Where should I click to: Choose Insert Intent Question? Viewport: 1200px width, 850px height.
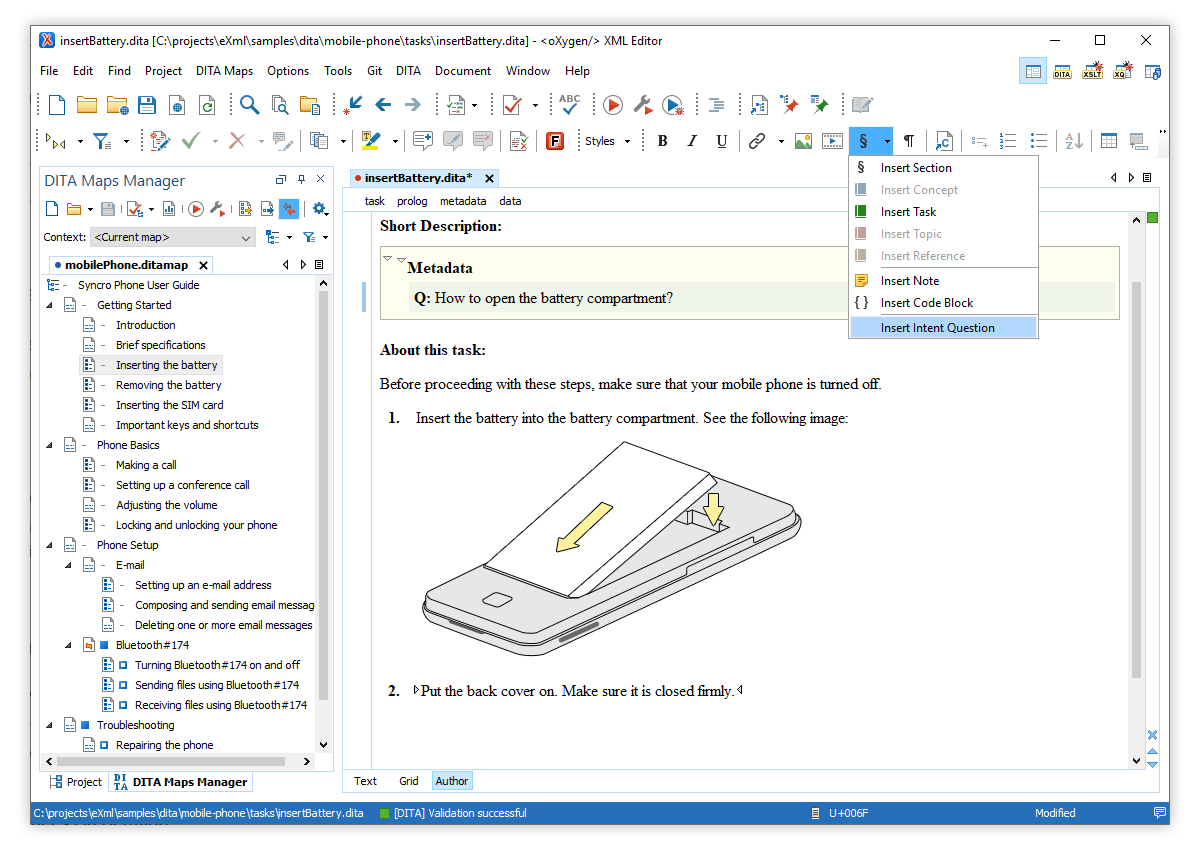click(944, 328)
